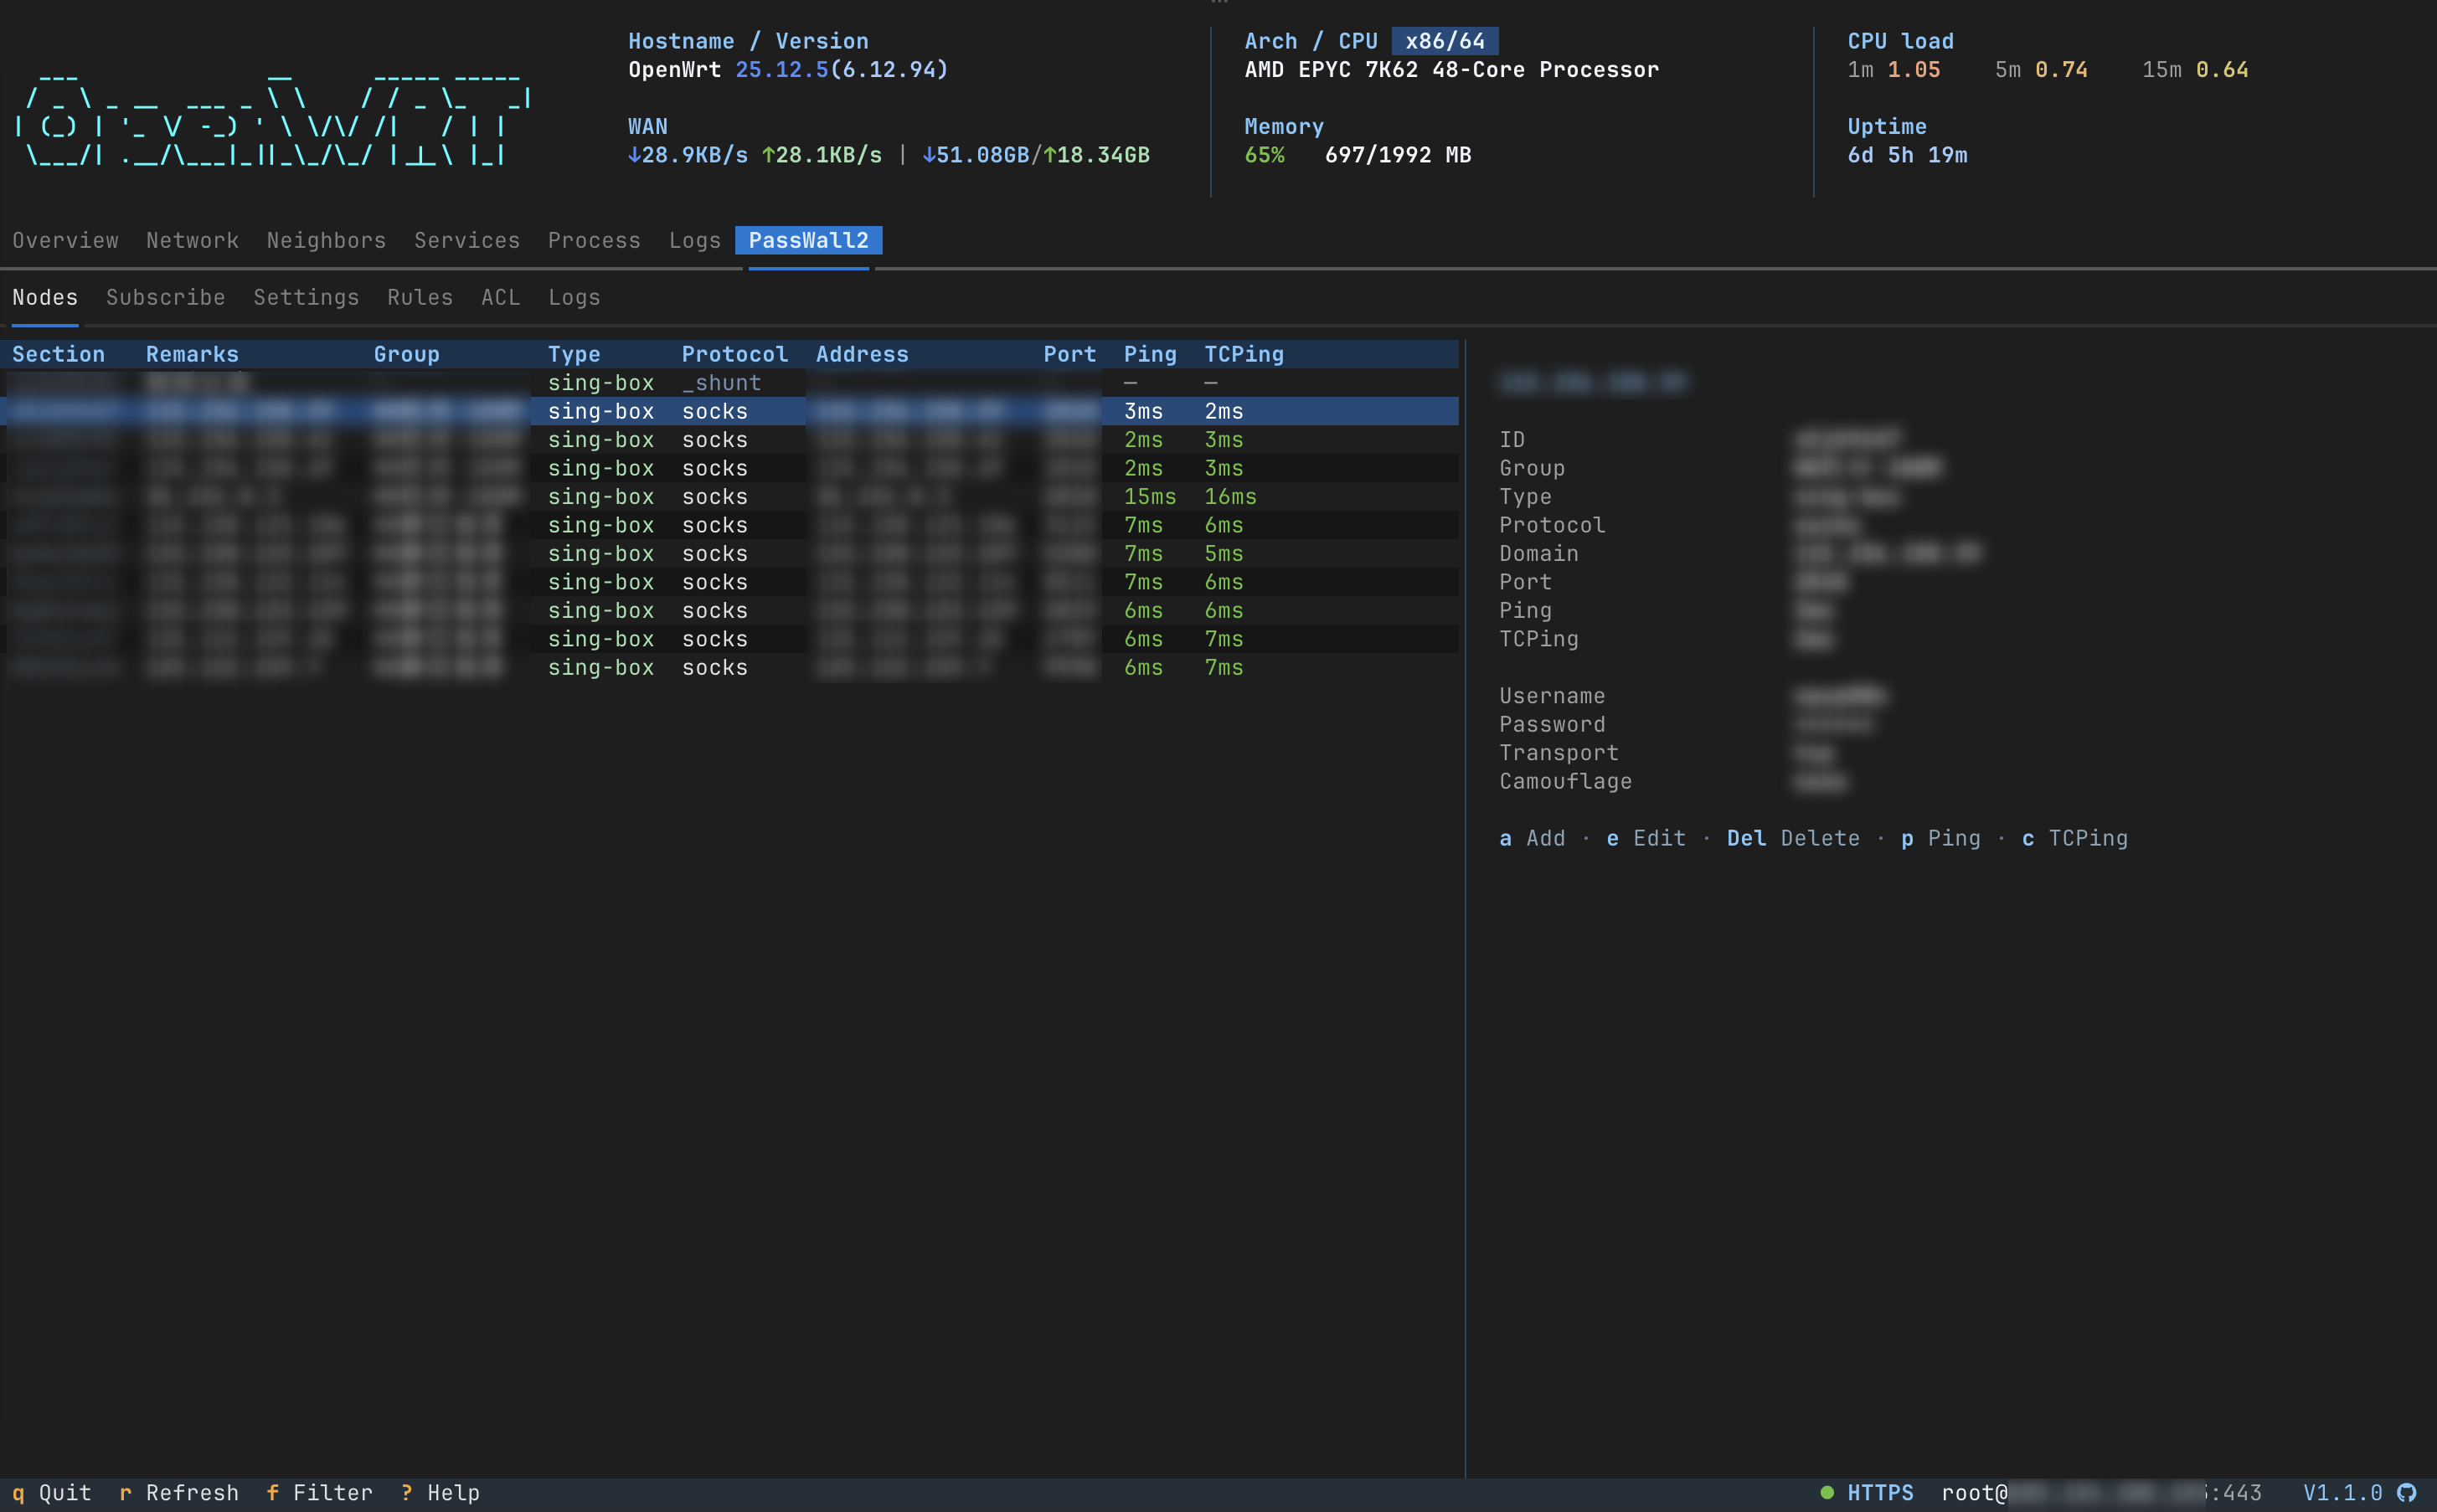
Task: Select the node row with 3ms ping, 2ms TCPing
Action: click(x=729, y=412)
